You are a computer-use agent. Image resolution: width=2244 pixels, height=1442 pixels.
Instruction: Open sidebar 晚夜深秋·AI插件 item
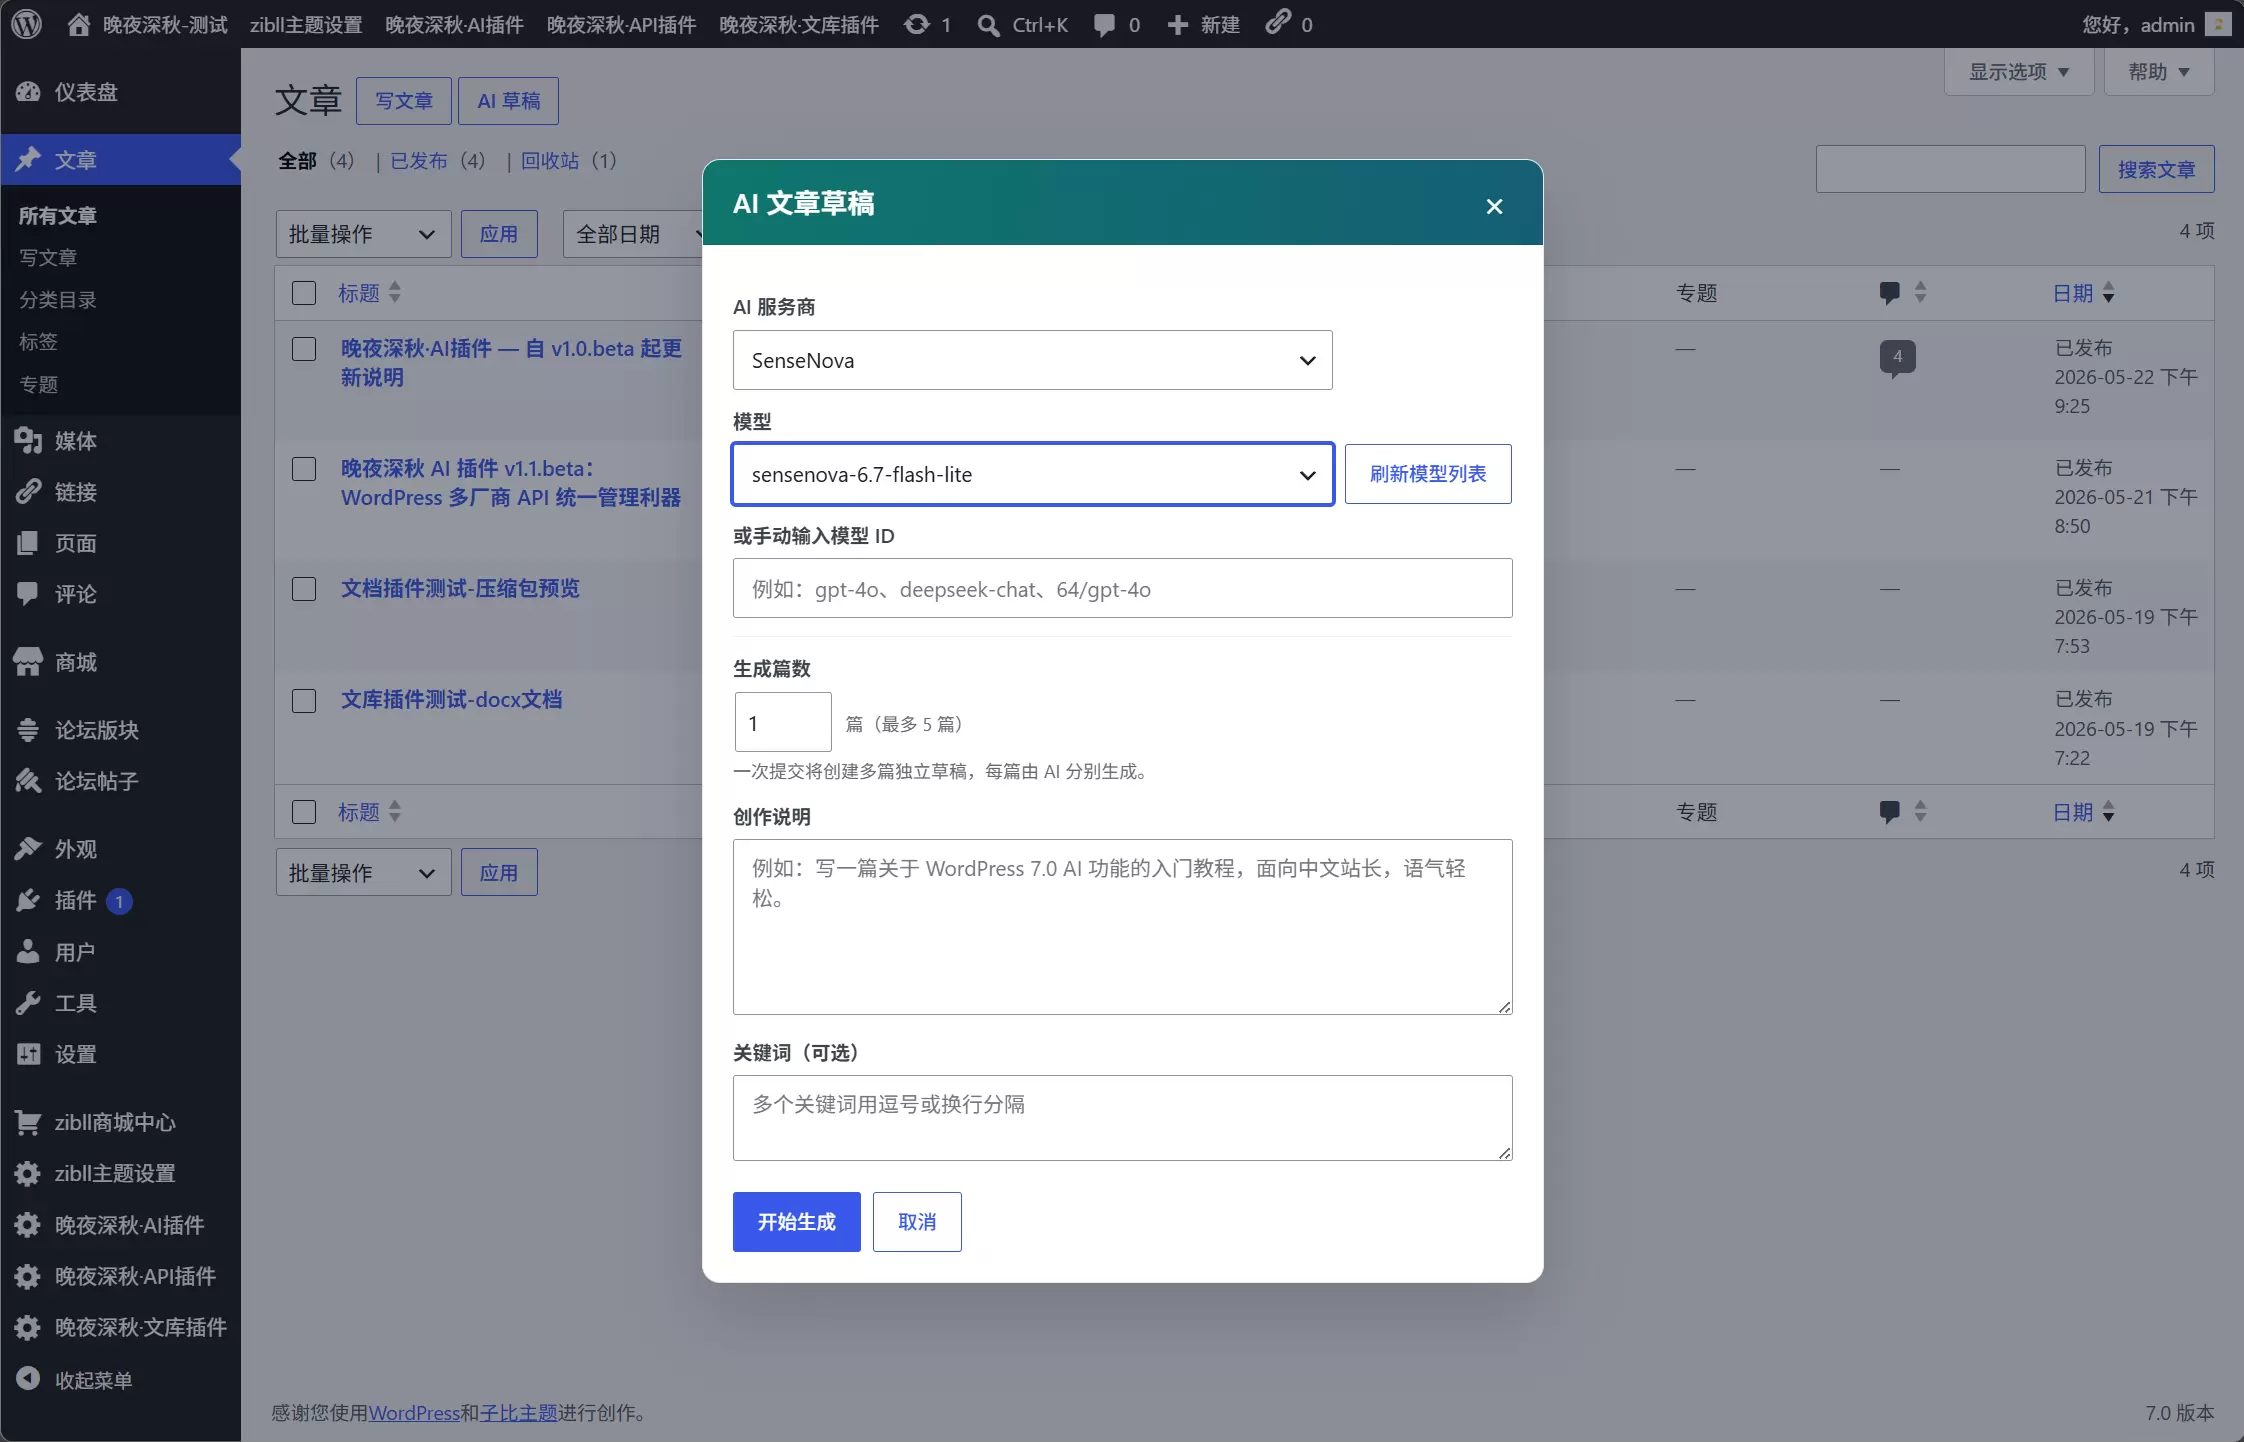pos(120,1225)
